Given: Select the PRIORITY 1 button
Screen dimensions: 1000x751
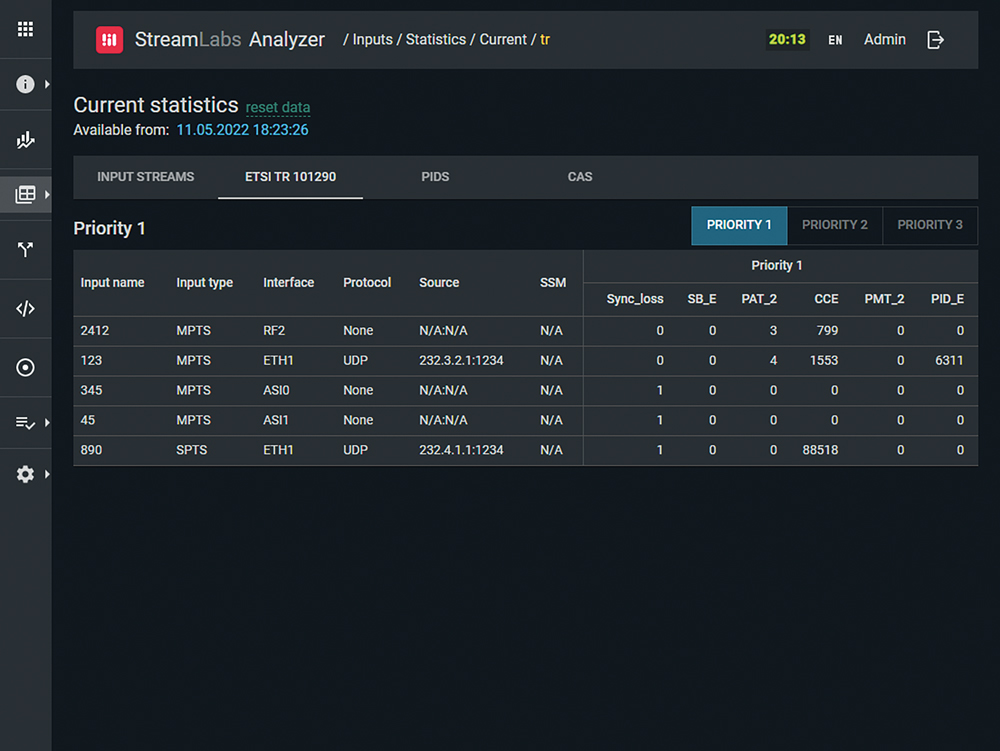Looking at the screenshot, I should [739, 225].
